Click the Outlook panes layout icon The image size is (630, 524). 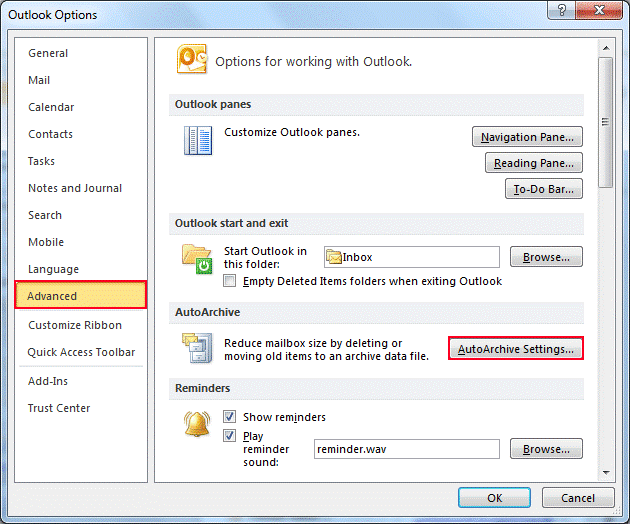click(x=198, y=140)
